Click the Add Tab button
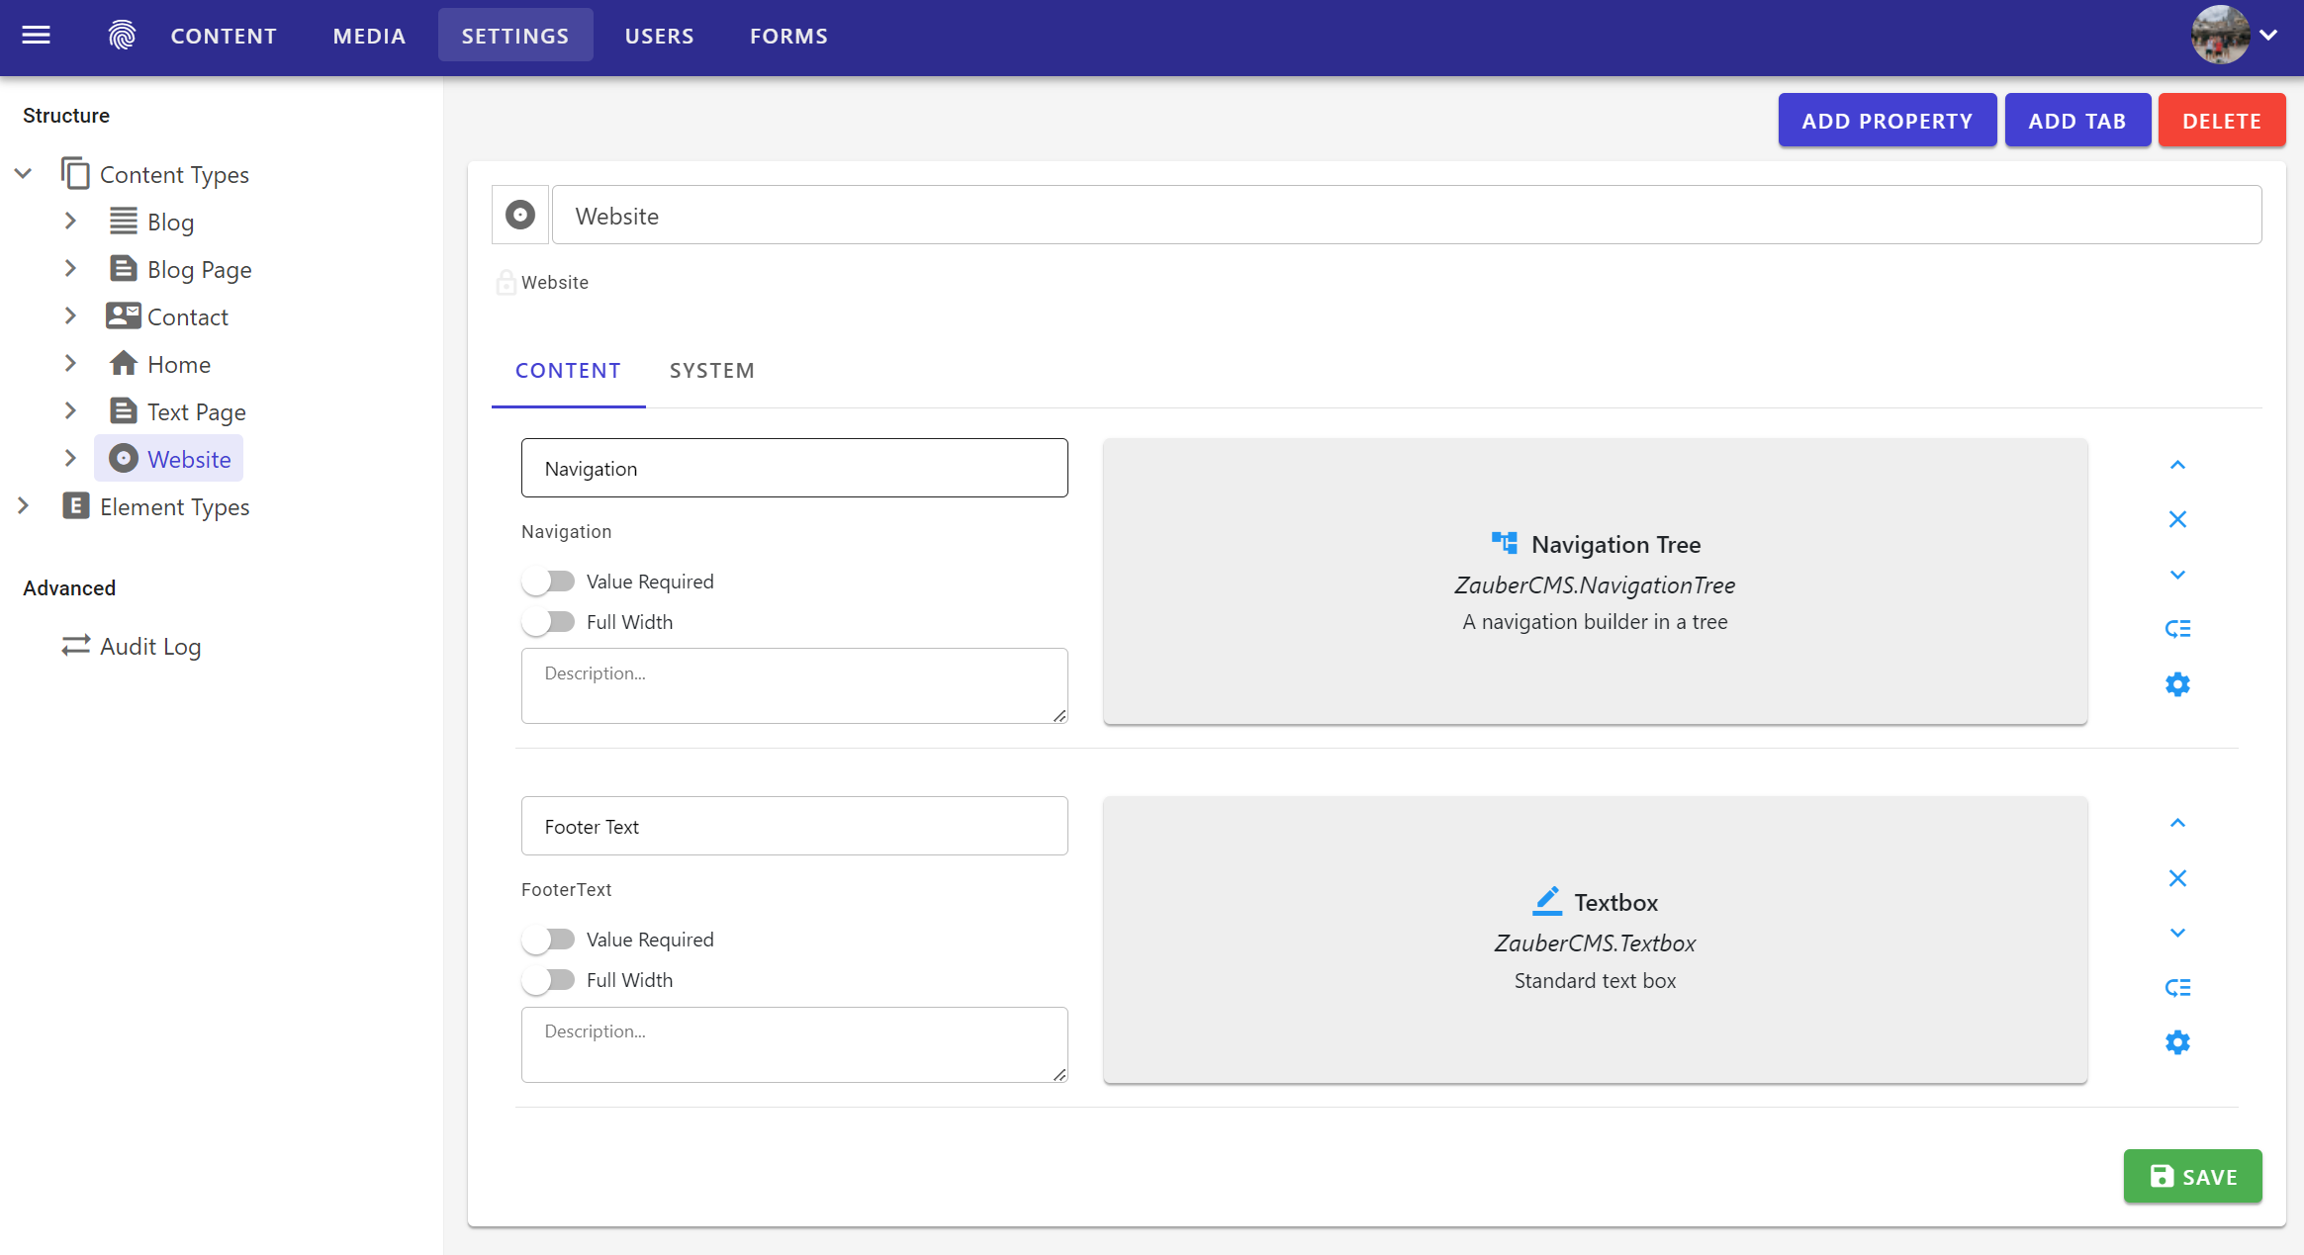The height and width of the screenshot is (1255, 2304). [x=2077, y=120]
